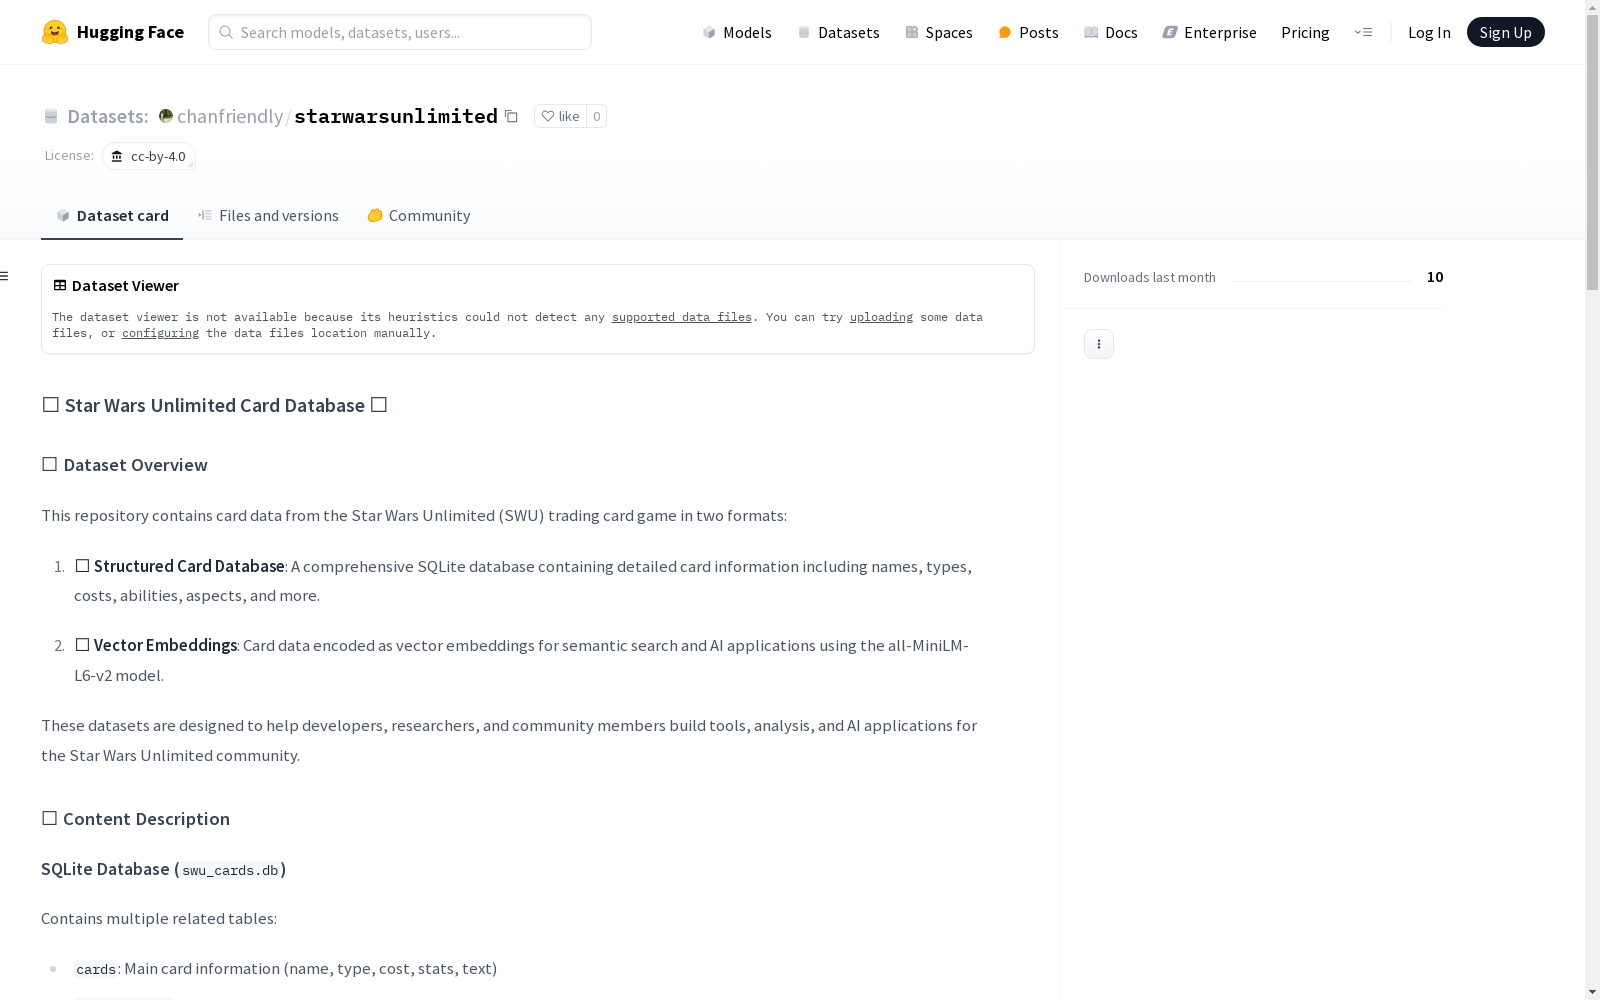The height and width of the screenshot is (1000, 1600).
Task: Open Docs in the top navigation
Action: [1111, 32]
